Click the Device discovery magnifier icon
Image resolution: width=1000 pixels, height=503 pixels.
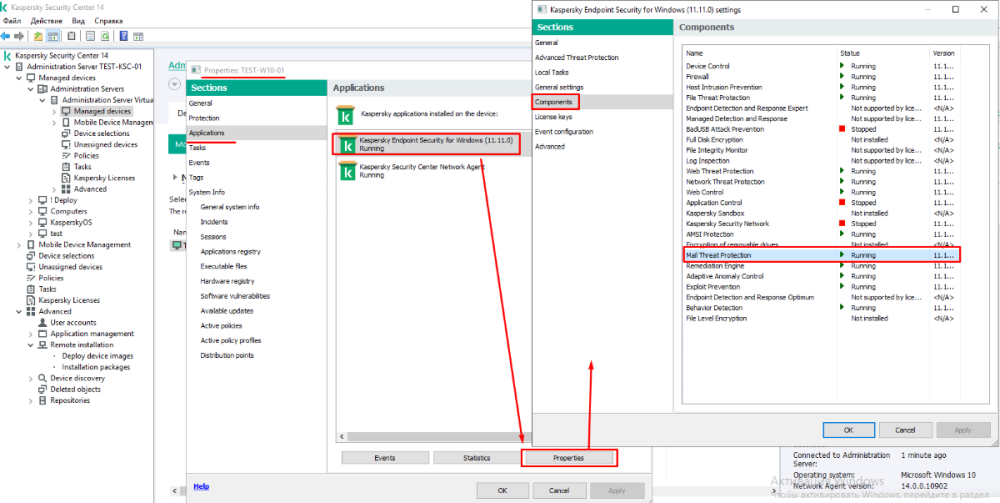pyautogui.click(x=43, y=378)
